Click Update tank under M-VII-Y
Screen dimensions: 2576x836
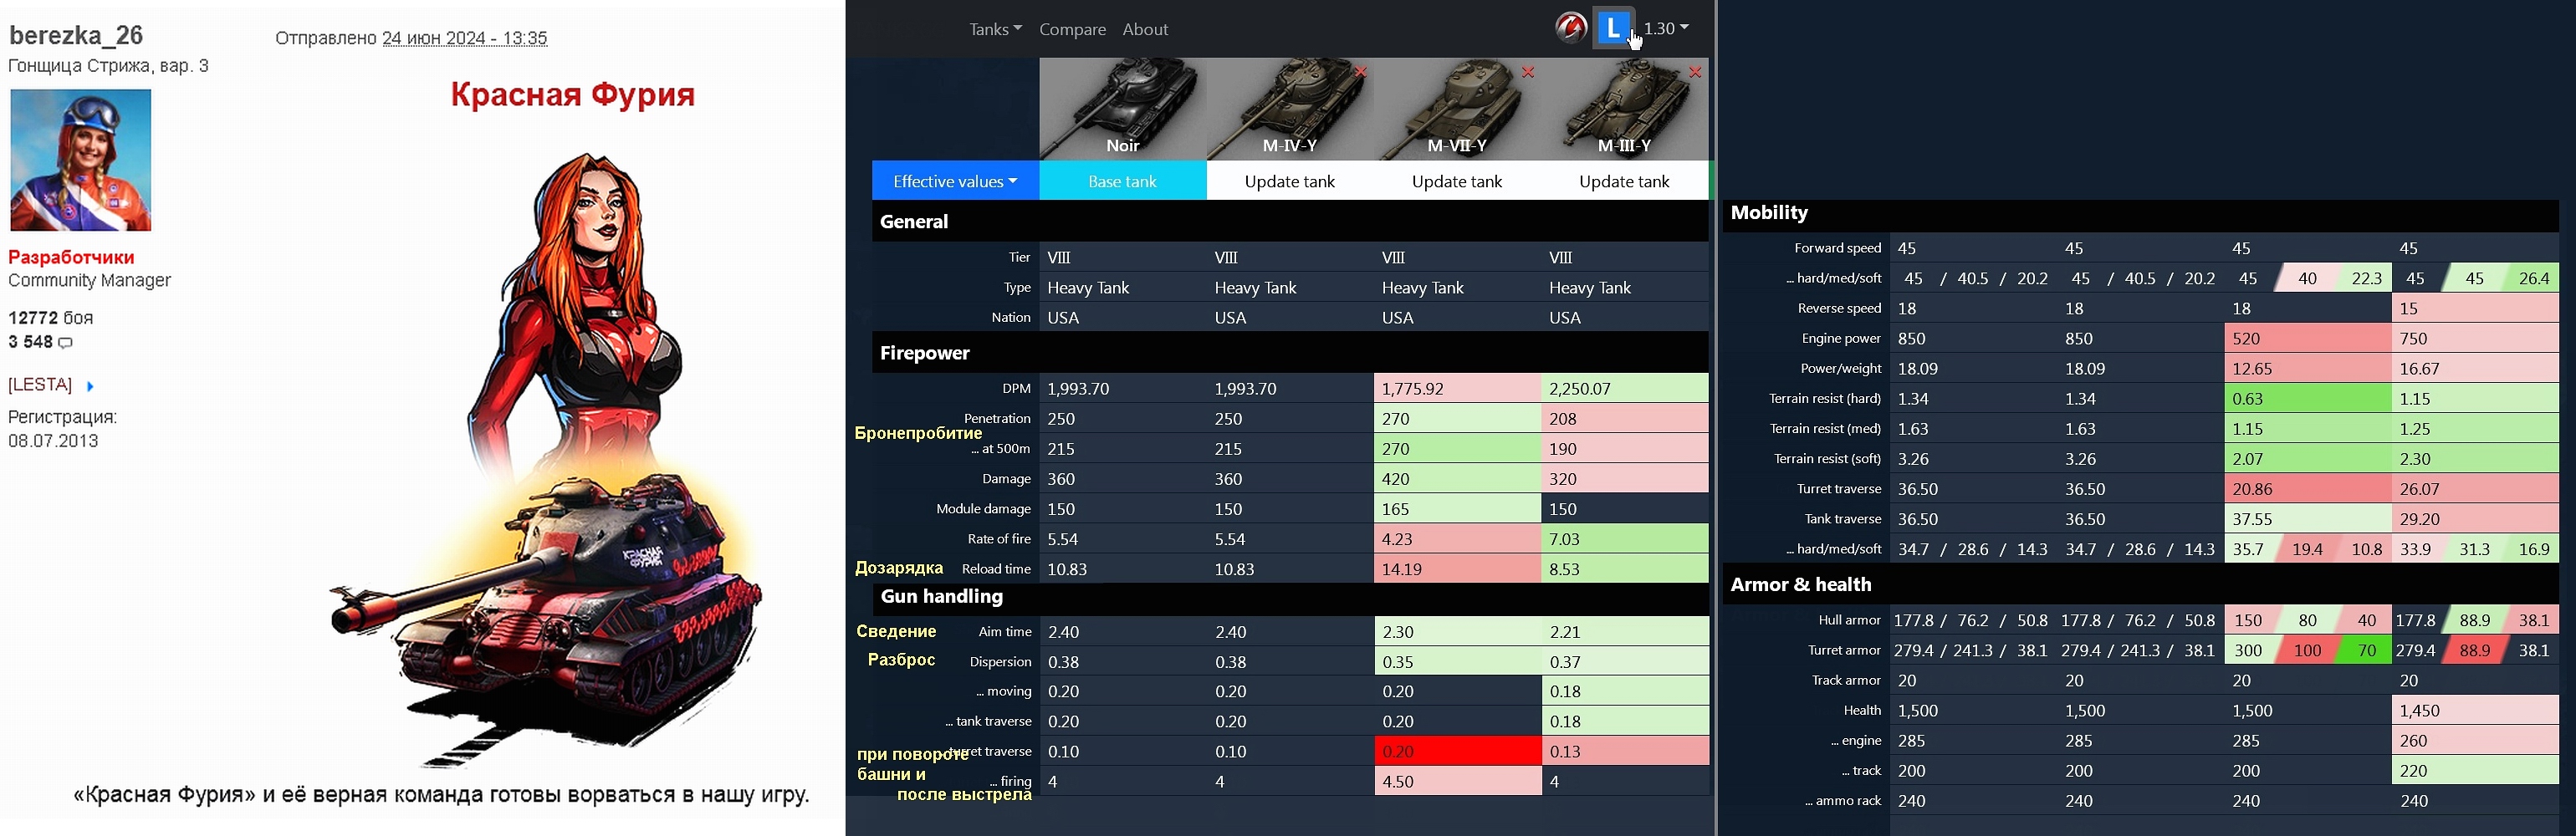coord(1456,181)
